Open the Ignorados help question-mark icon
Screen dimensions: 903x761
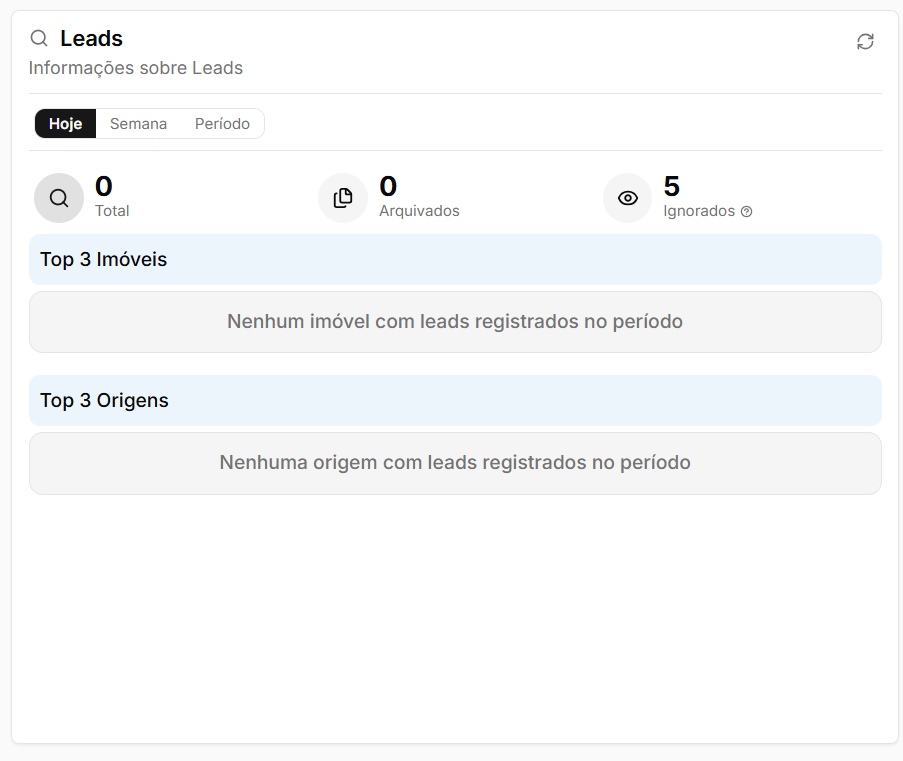pos(746,211)
